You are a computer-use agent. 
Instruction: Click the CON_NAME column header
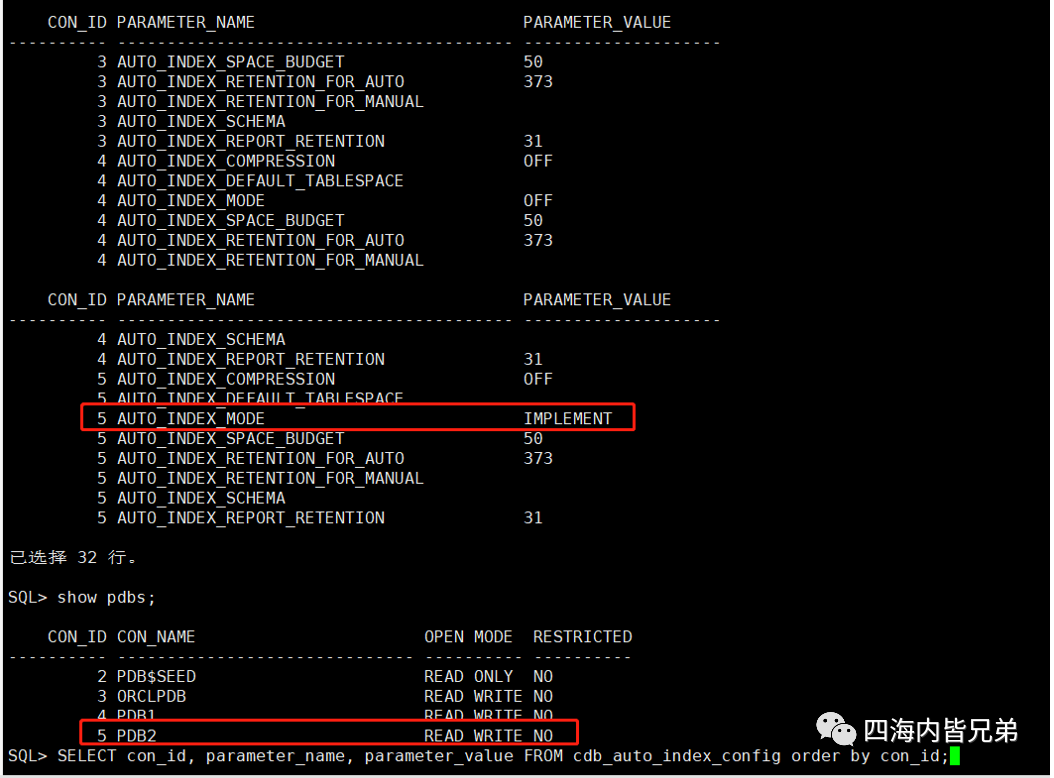(x=156, y=637)
